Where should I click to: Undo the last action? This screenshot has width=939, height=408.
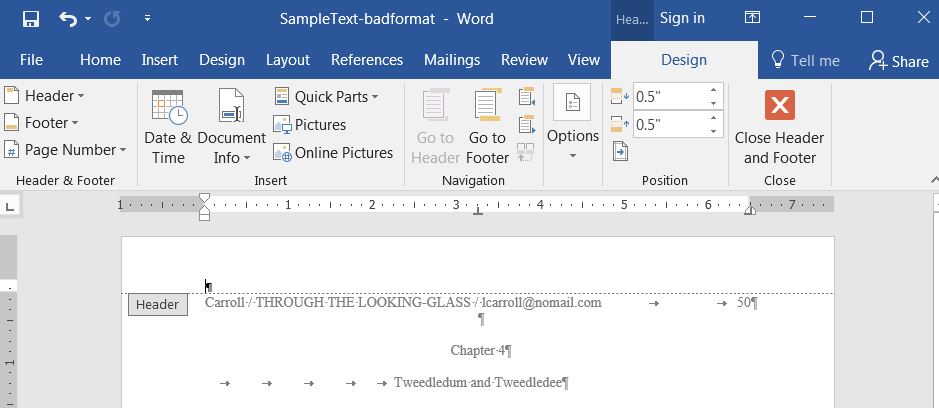coord(67,18)
